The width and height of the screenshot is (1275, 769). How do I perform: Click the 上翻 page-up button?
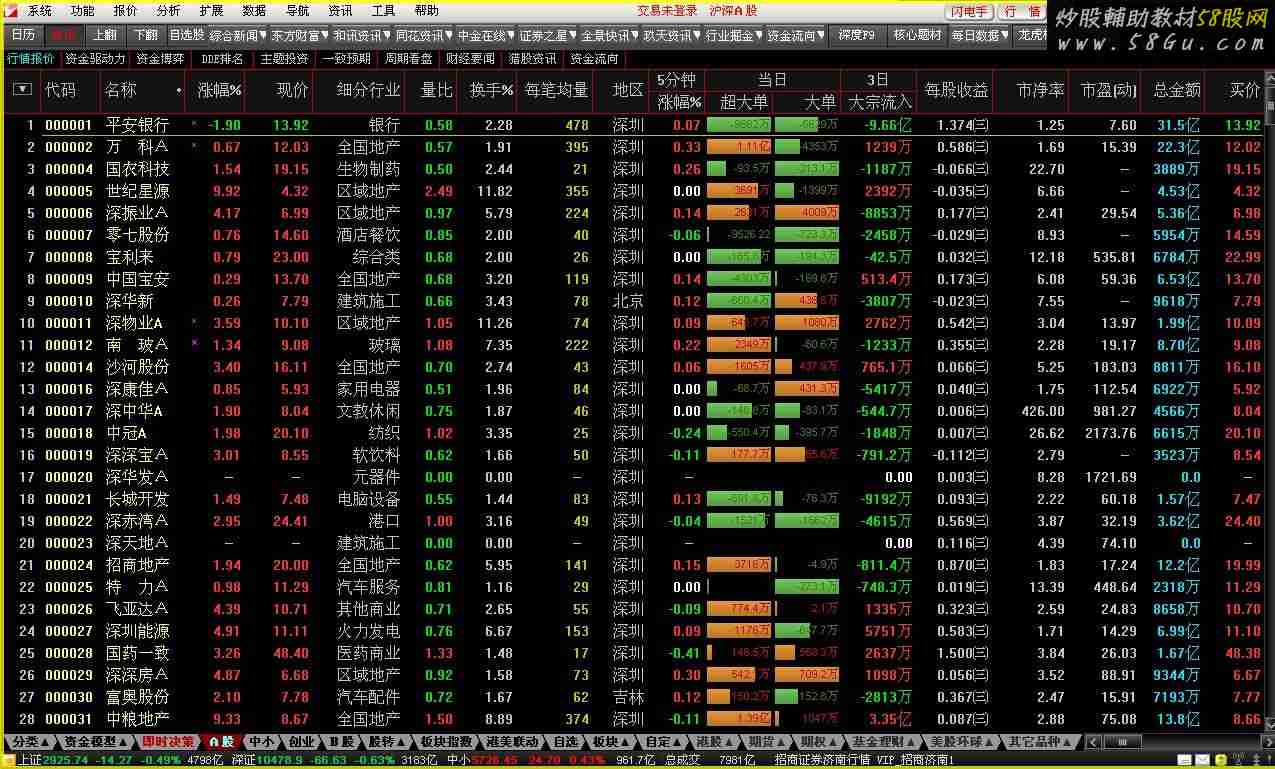[104, 35]
